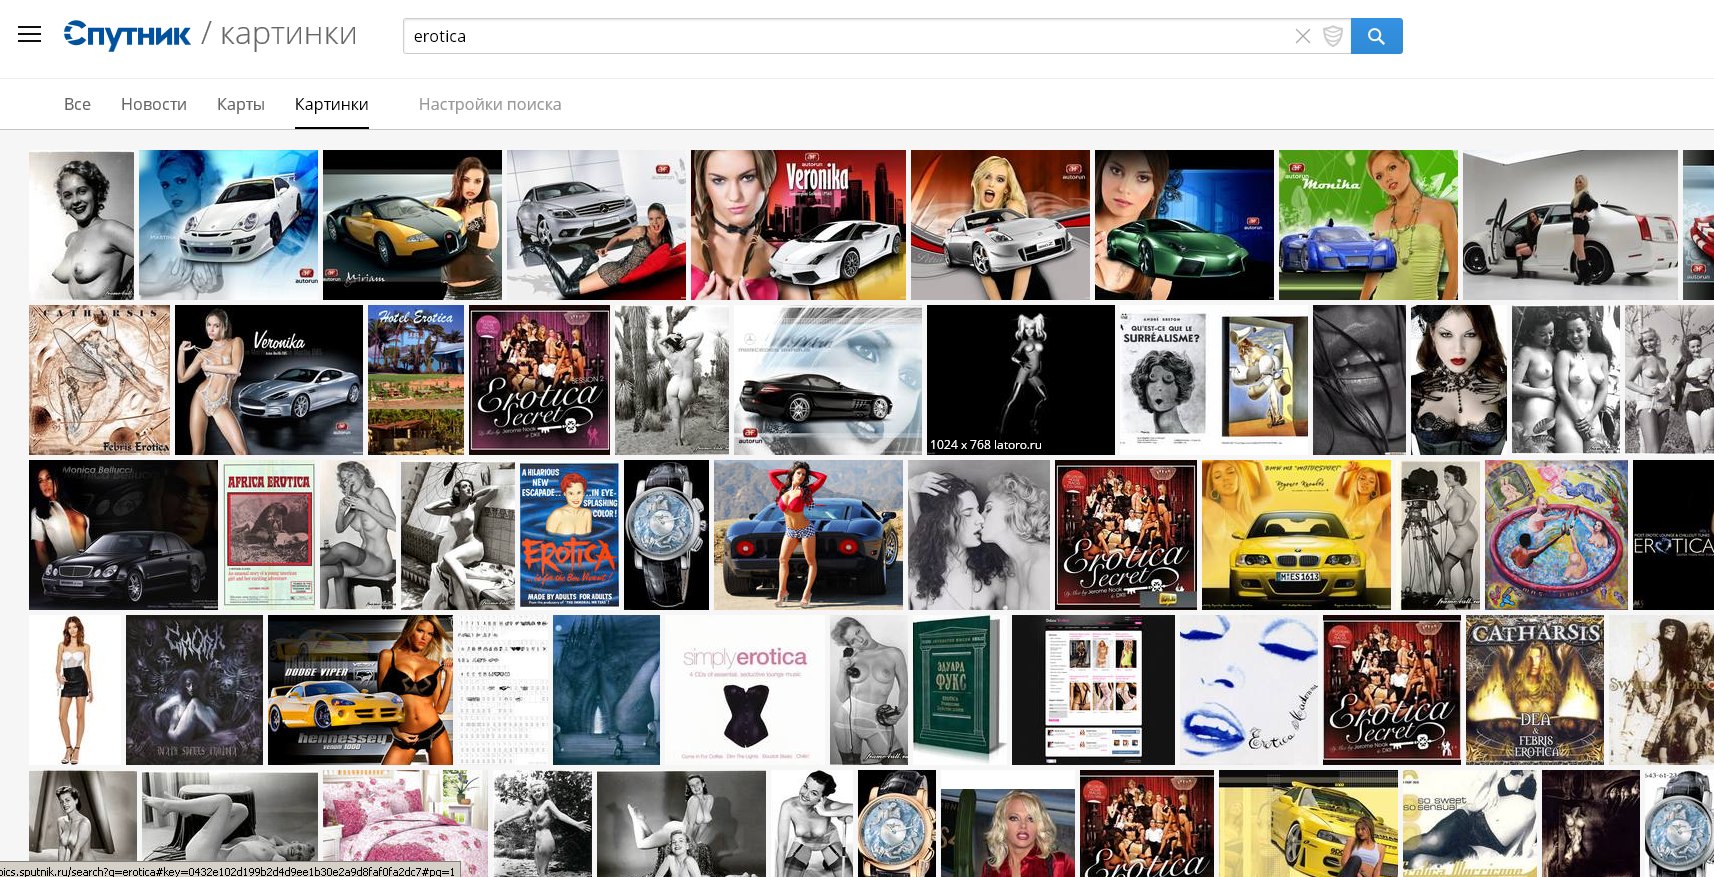
Task: Open the white Porsche on blue background thumbnail
Action: pyautogui.click(x=228, y=225)
